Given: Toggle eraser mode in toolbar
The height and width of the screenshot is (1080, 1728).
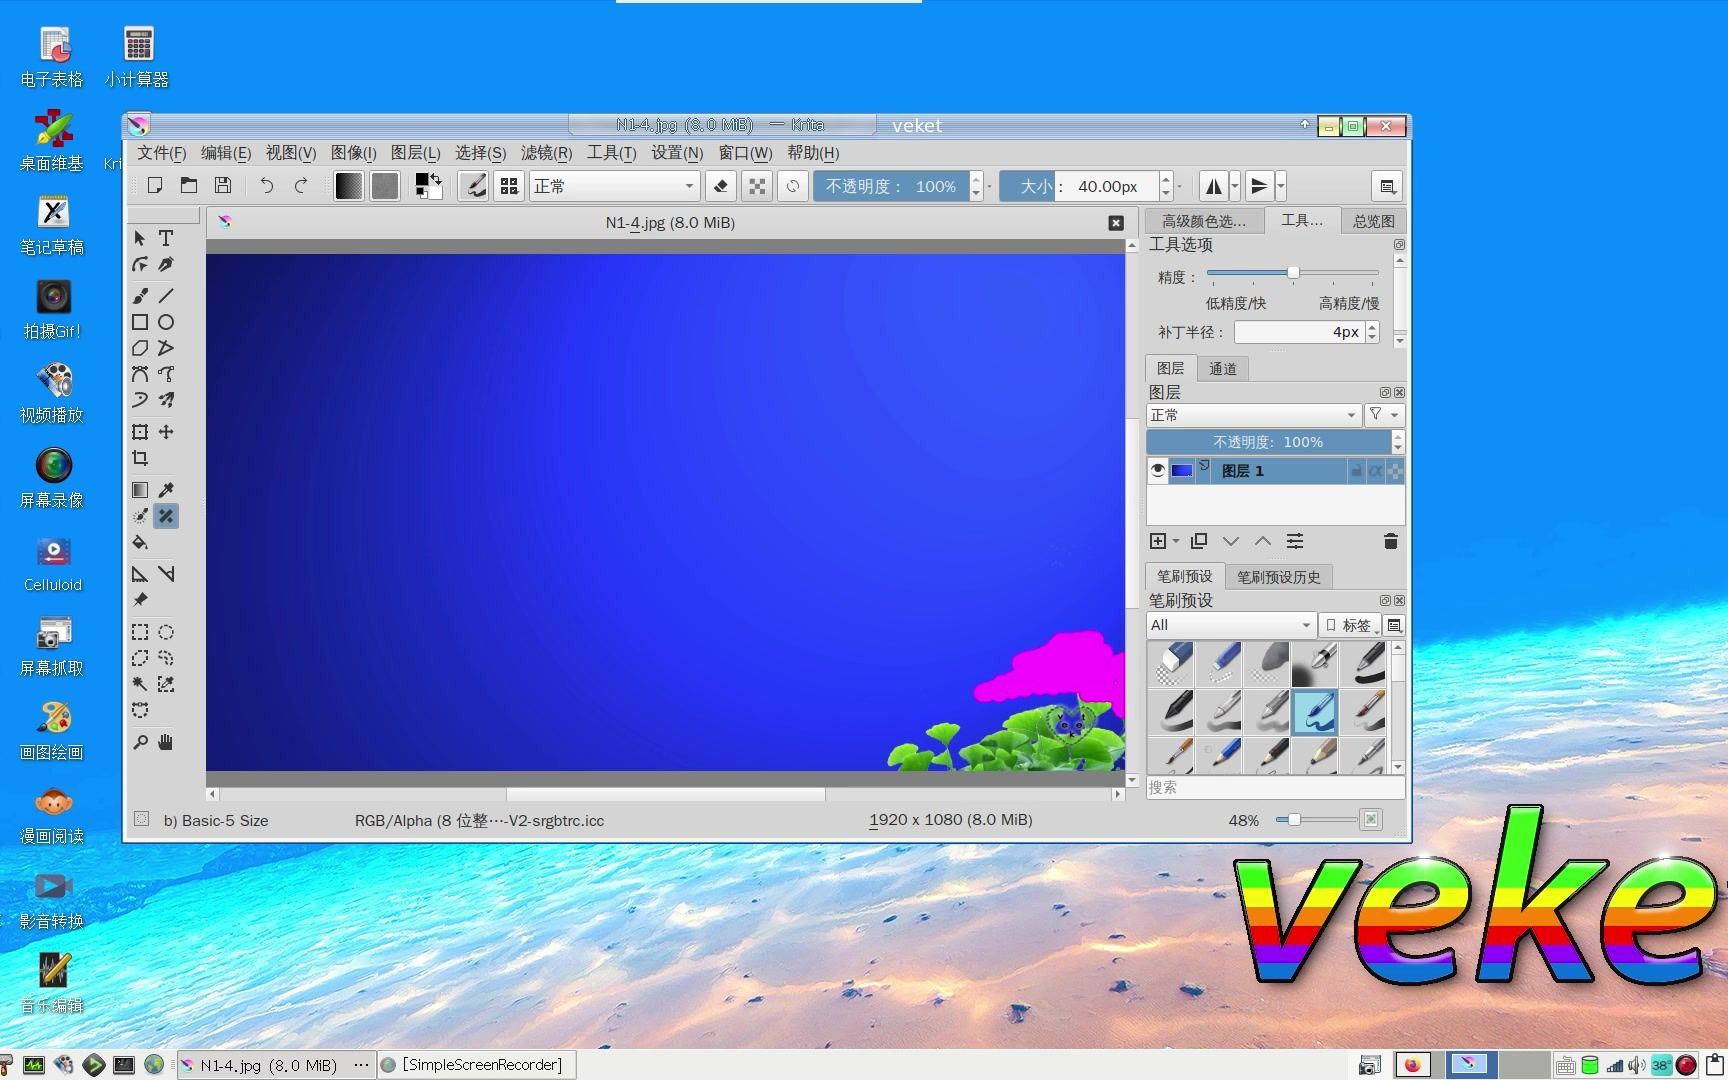Looking at the screenshot, I should click(721, 186).
